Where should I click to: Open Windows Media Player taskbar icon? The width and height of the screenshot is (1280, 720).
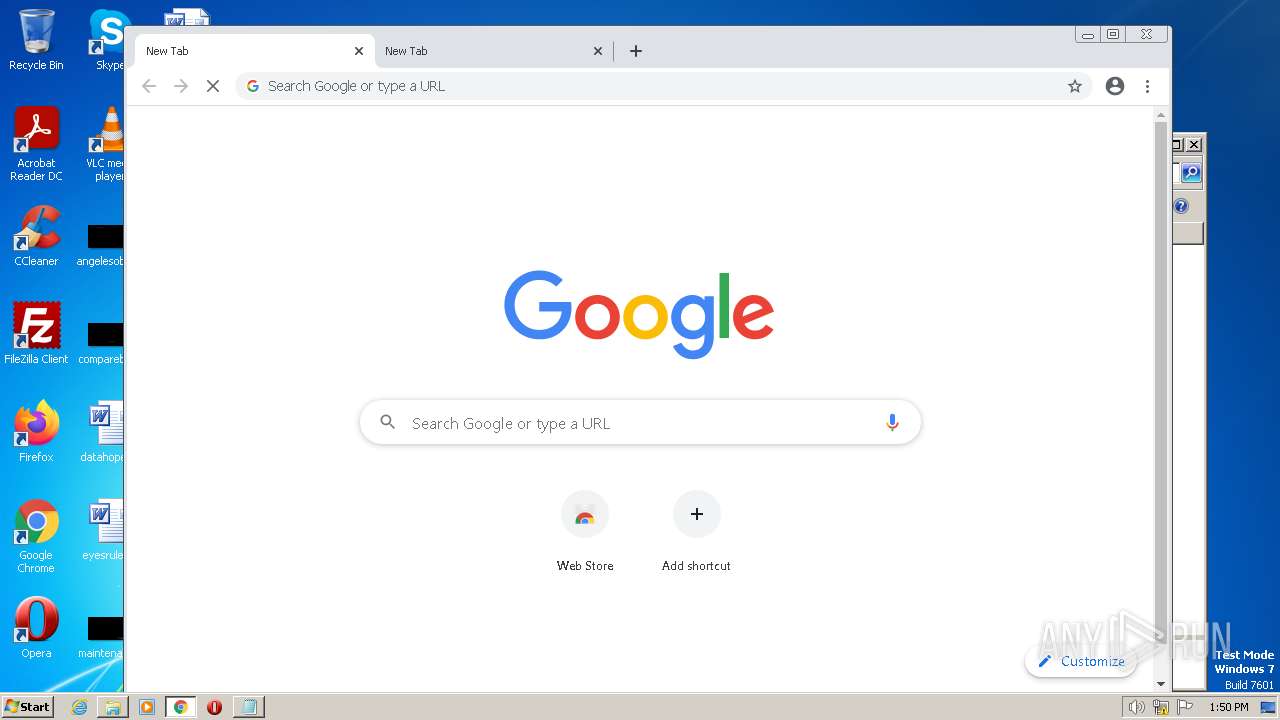(147, 707)
